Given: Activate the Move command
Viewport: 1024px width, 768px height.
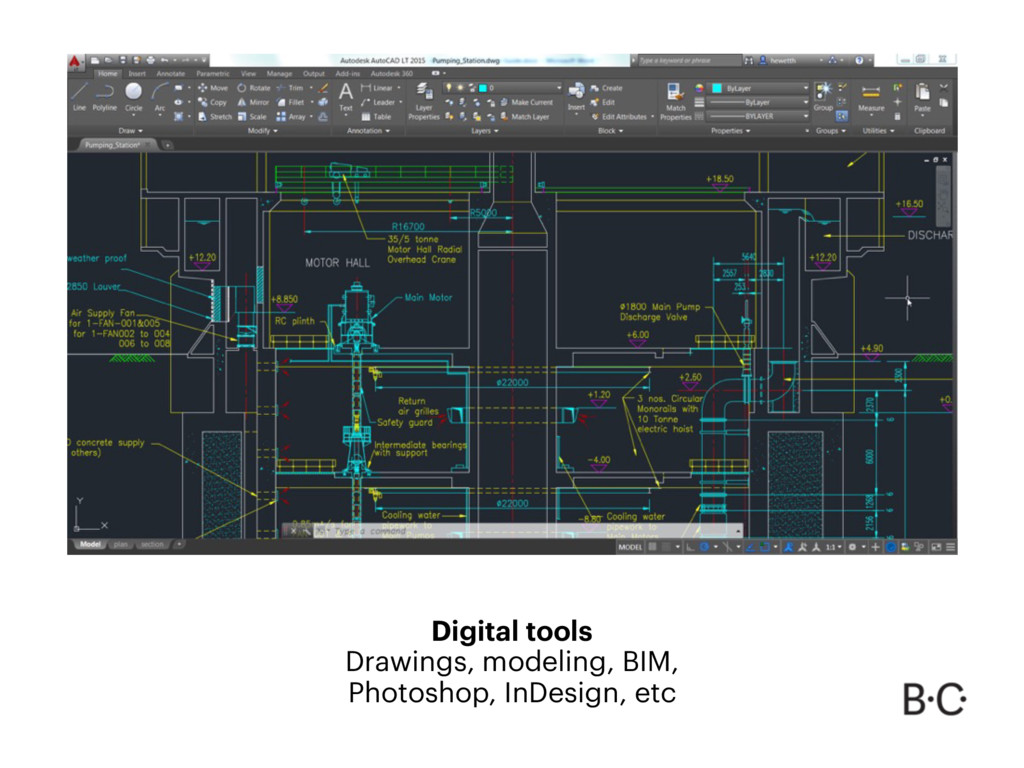Looking at the screenshot, I should 212,88.
